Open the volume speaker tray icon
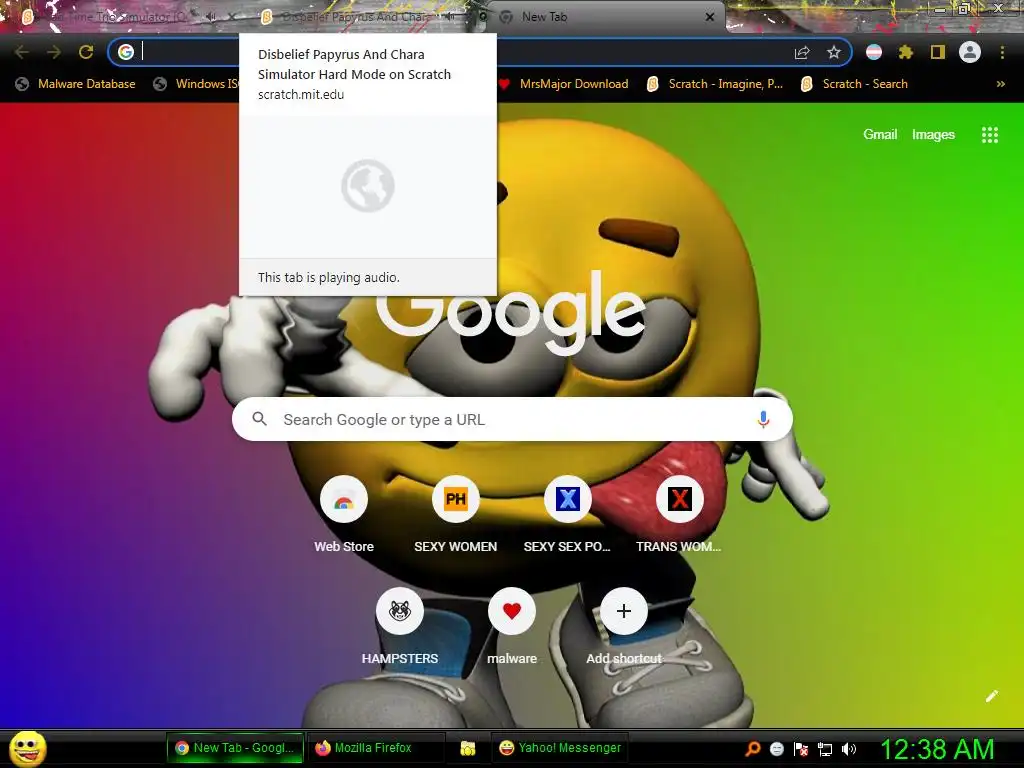Screen dimensions: 1024x768 coord(848,749)
